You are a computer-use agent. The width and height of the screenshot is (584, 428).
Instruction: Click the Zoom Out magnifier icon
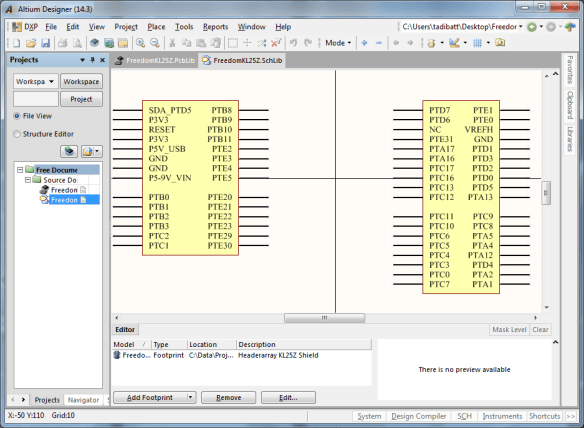[x=155, y=43]
